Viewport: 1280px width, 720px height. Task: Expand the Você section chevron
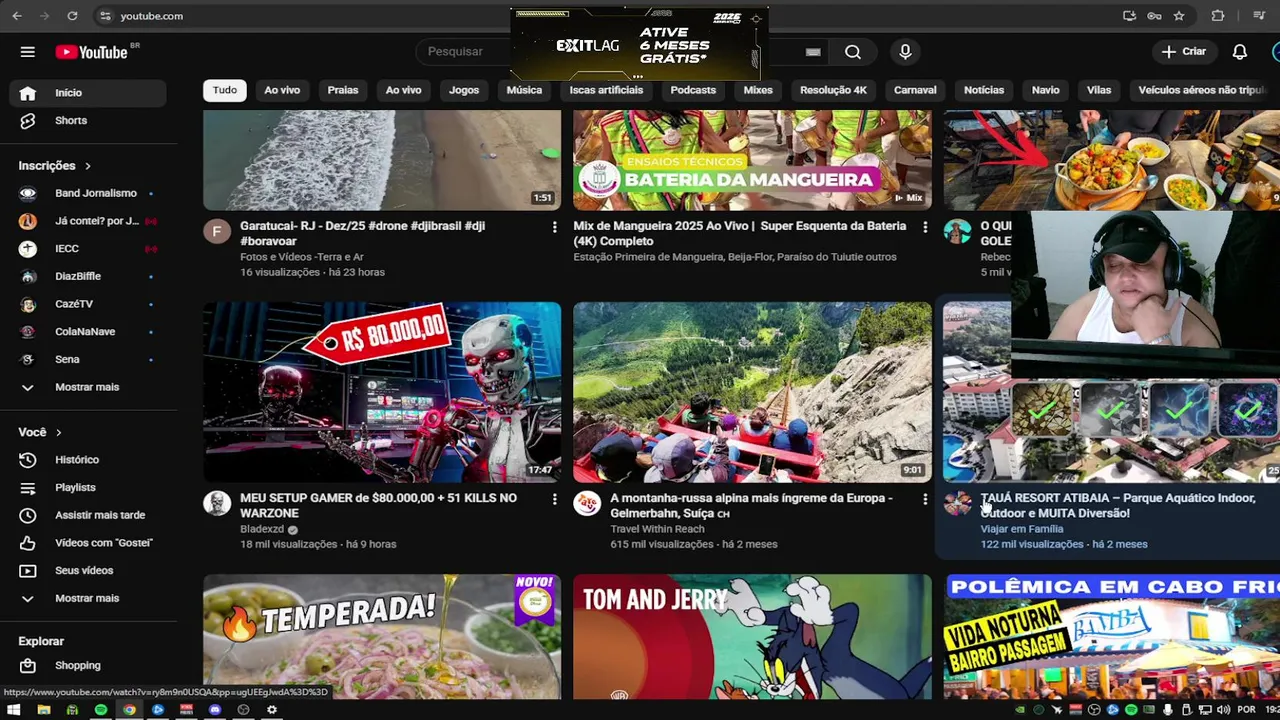pyautogui.click(x=58, y=432)
